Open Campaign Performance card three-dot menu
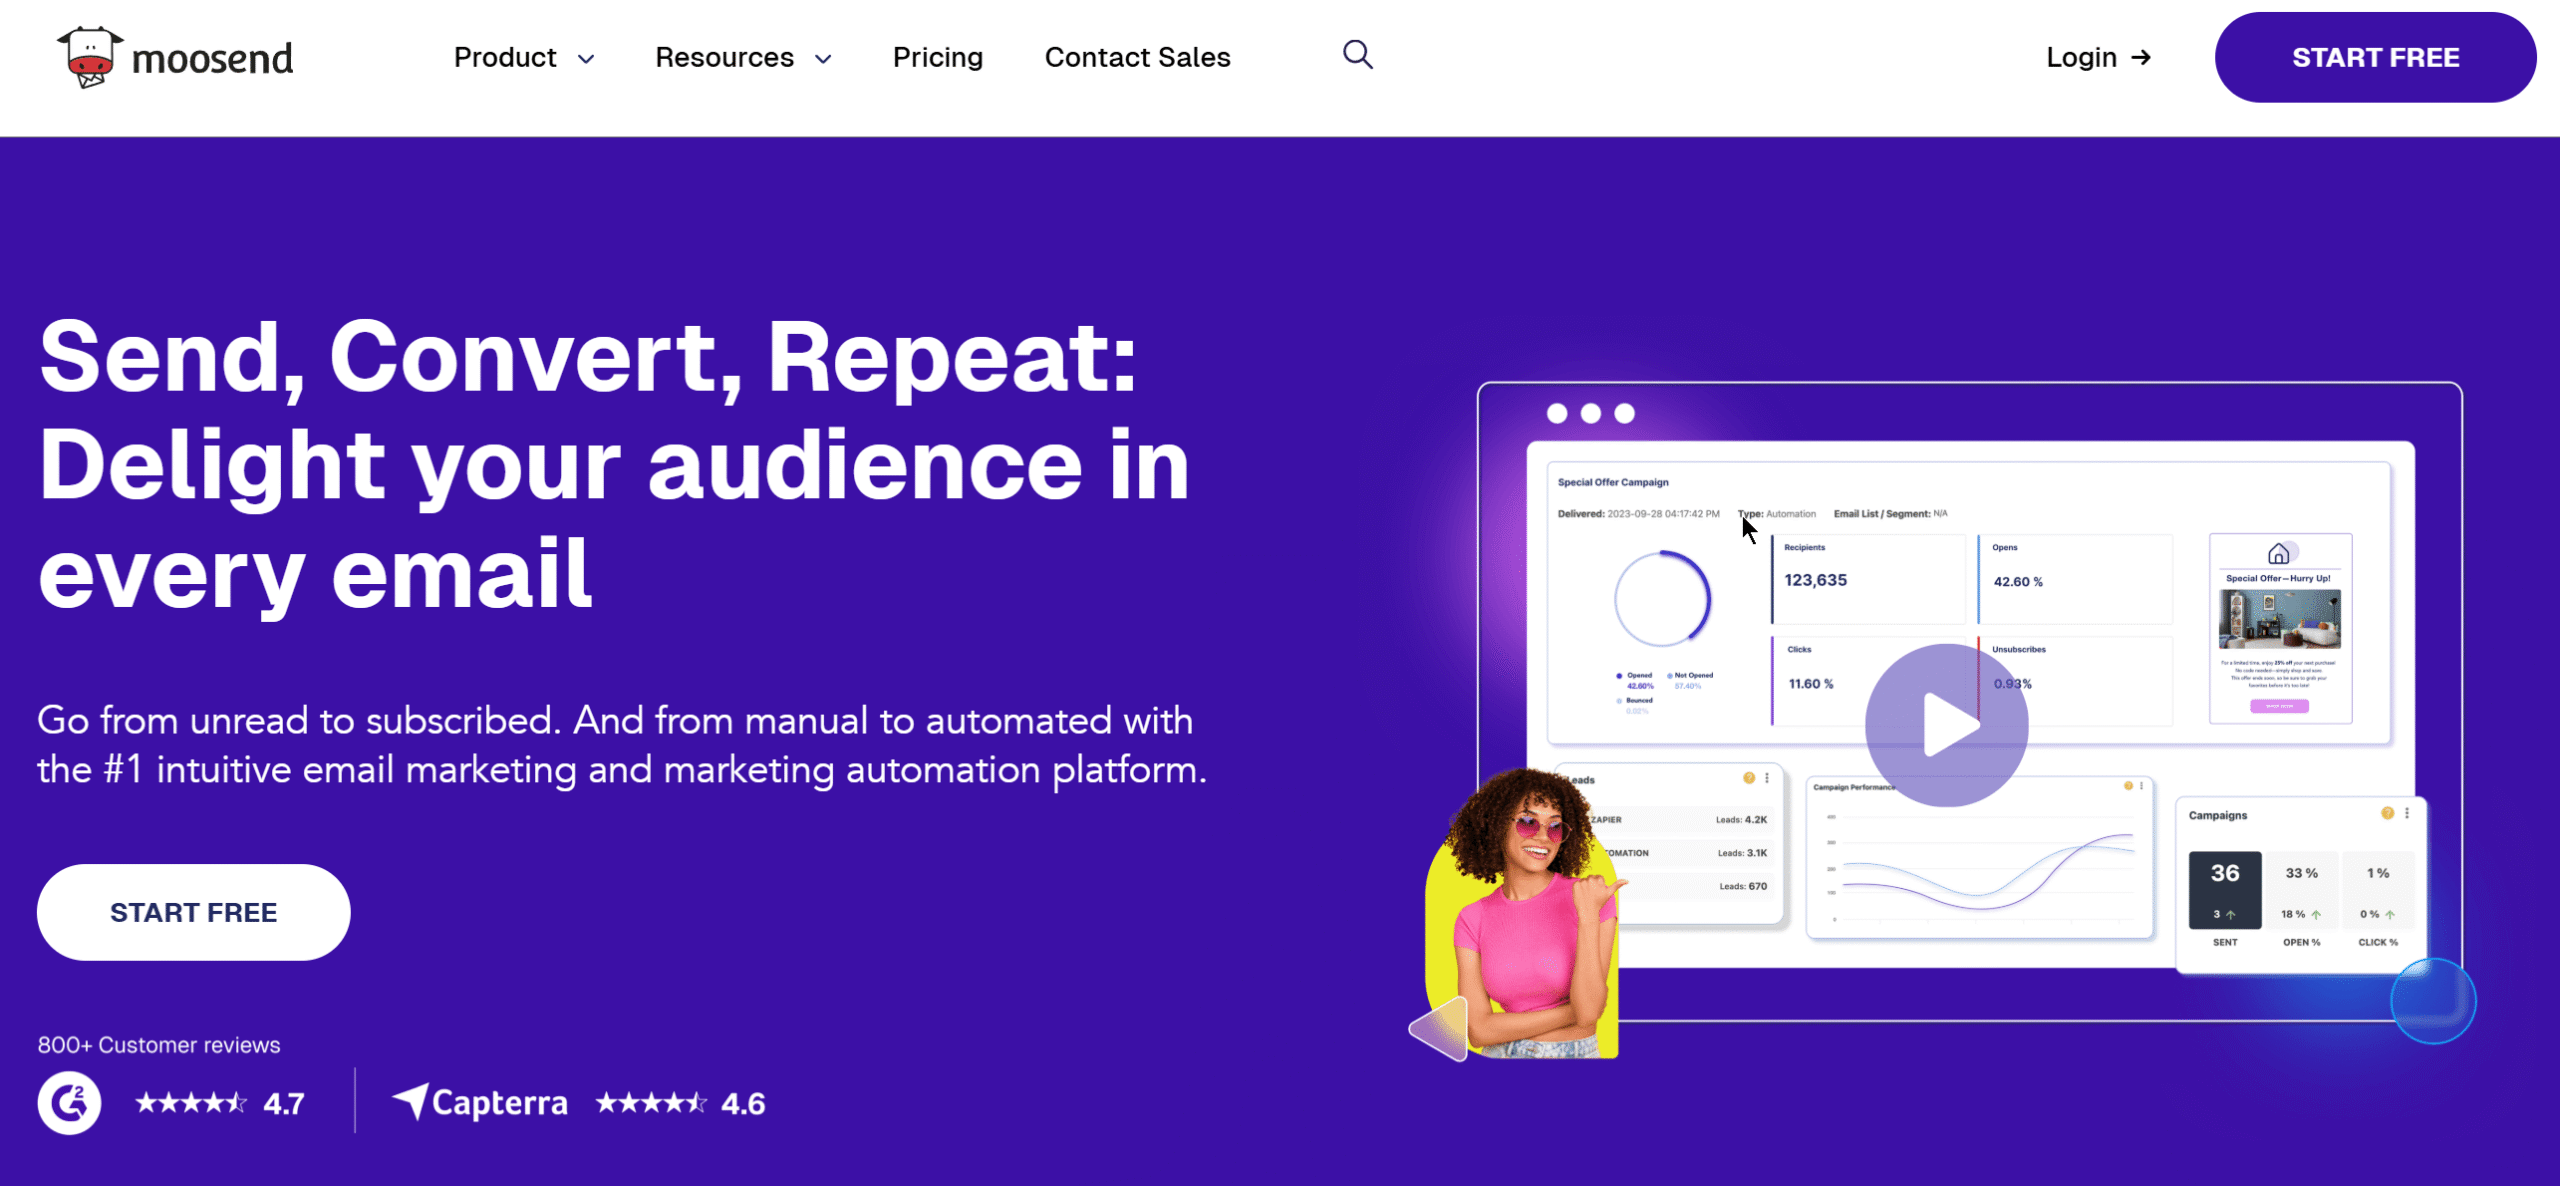This screenshot has width=2560, height=1186. [2141, 786]
